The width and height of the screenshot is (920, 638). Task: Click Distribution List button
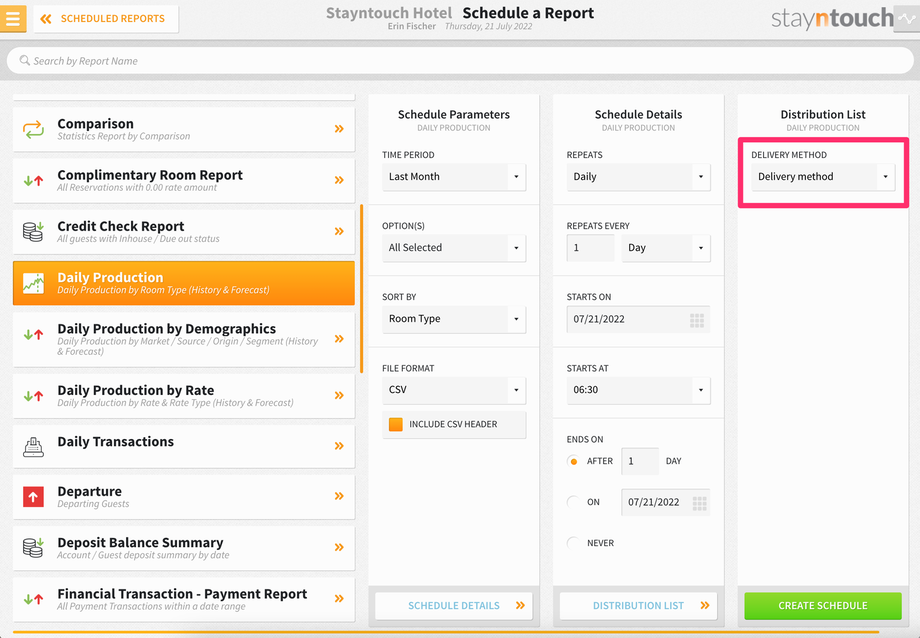click(638, 606)
